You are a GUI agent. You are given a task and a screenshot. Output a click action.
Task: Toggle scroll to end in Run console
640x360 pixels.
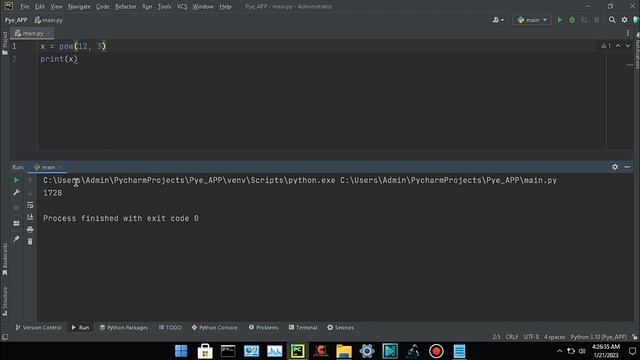(x=30, y=217)
